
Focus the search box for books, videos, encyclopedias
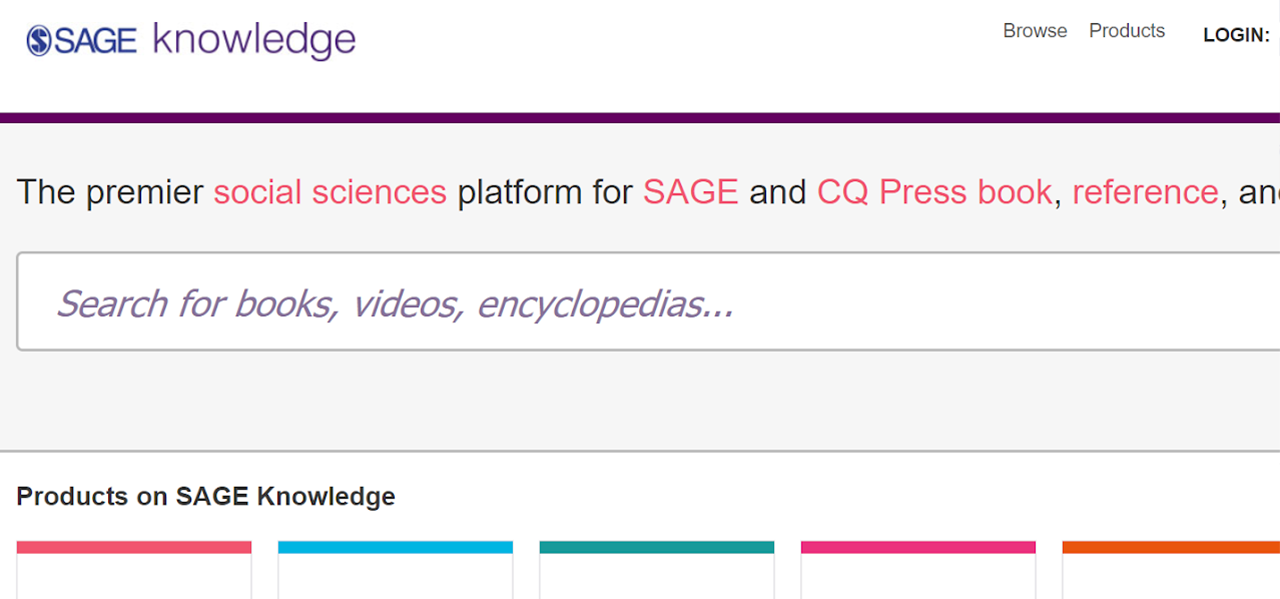pos(648,302)
